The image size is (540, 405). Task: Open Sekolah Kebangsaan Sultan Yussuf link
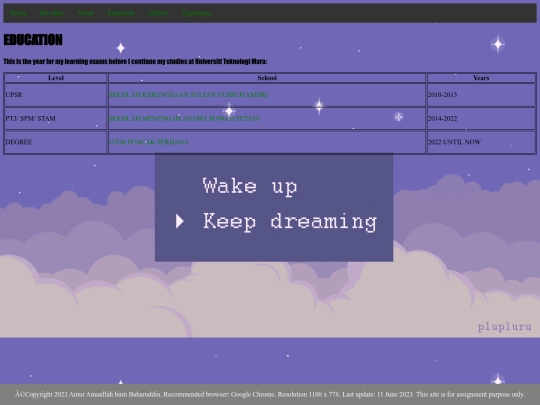pos(188,95)
